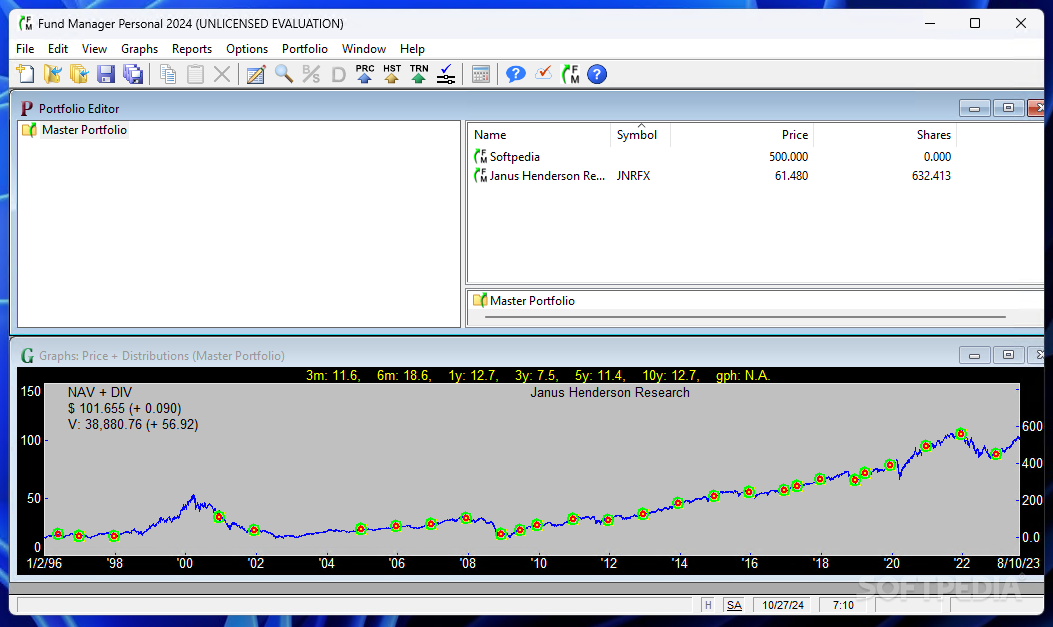
Task: Select Master Portfolio in the left tree
Action: 84,130
